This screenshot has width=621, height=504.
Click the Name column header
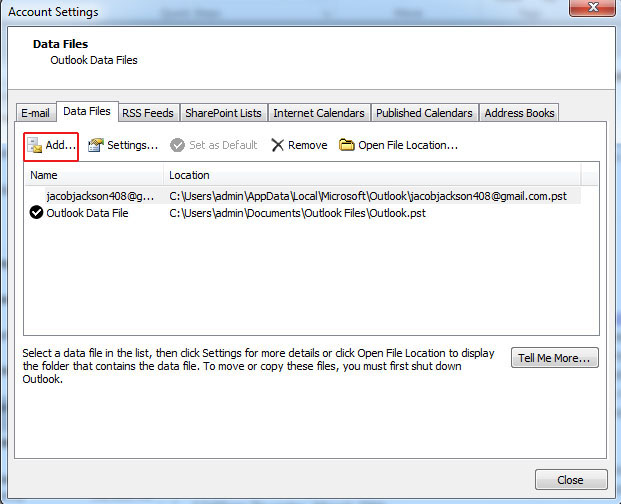[x=94, y=175]
